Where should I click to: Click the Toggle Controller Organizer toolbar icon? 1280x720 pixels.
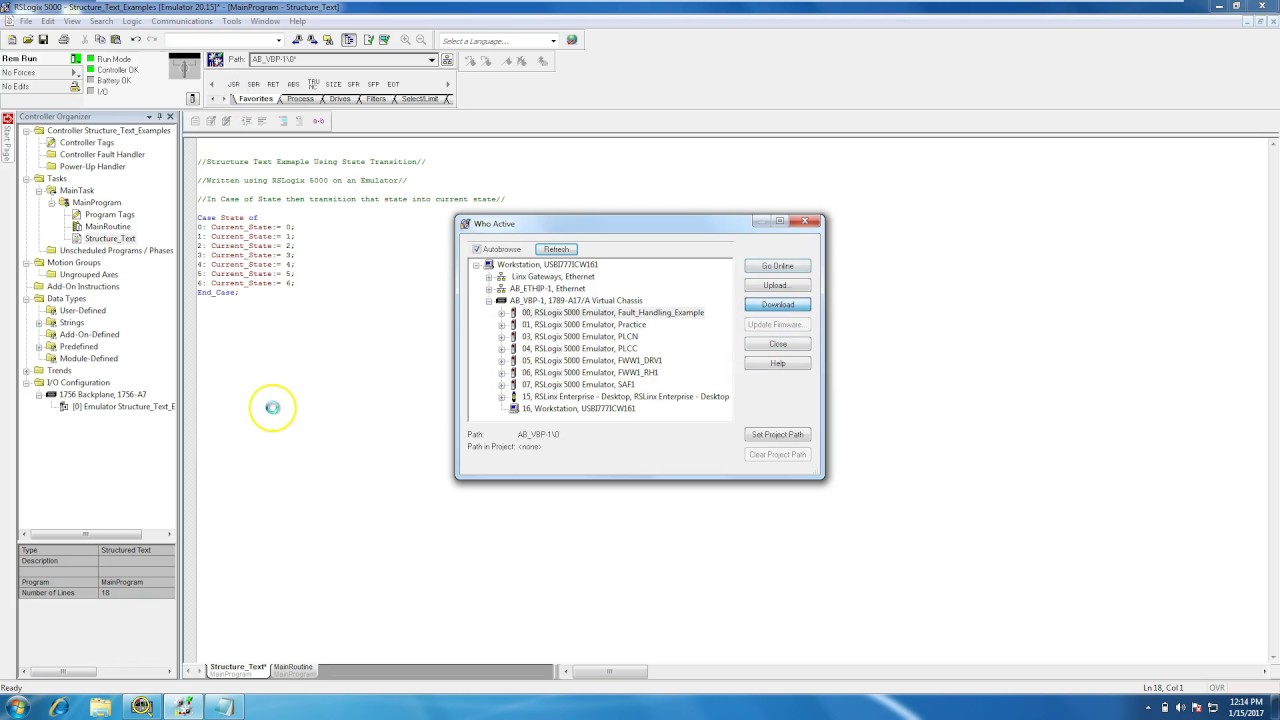pos(348,40)
